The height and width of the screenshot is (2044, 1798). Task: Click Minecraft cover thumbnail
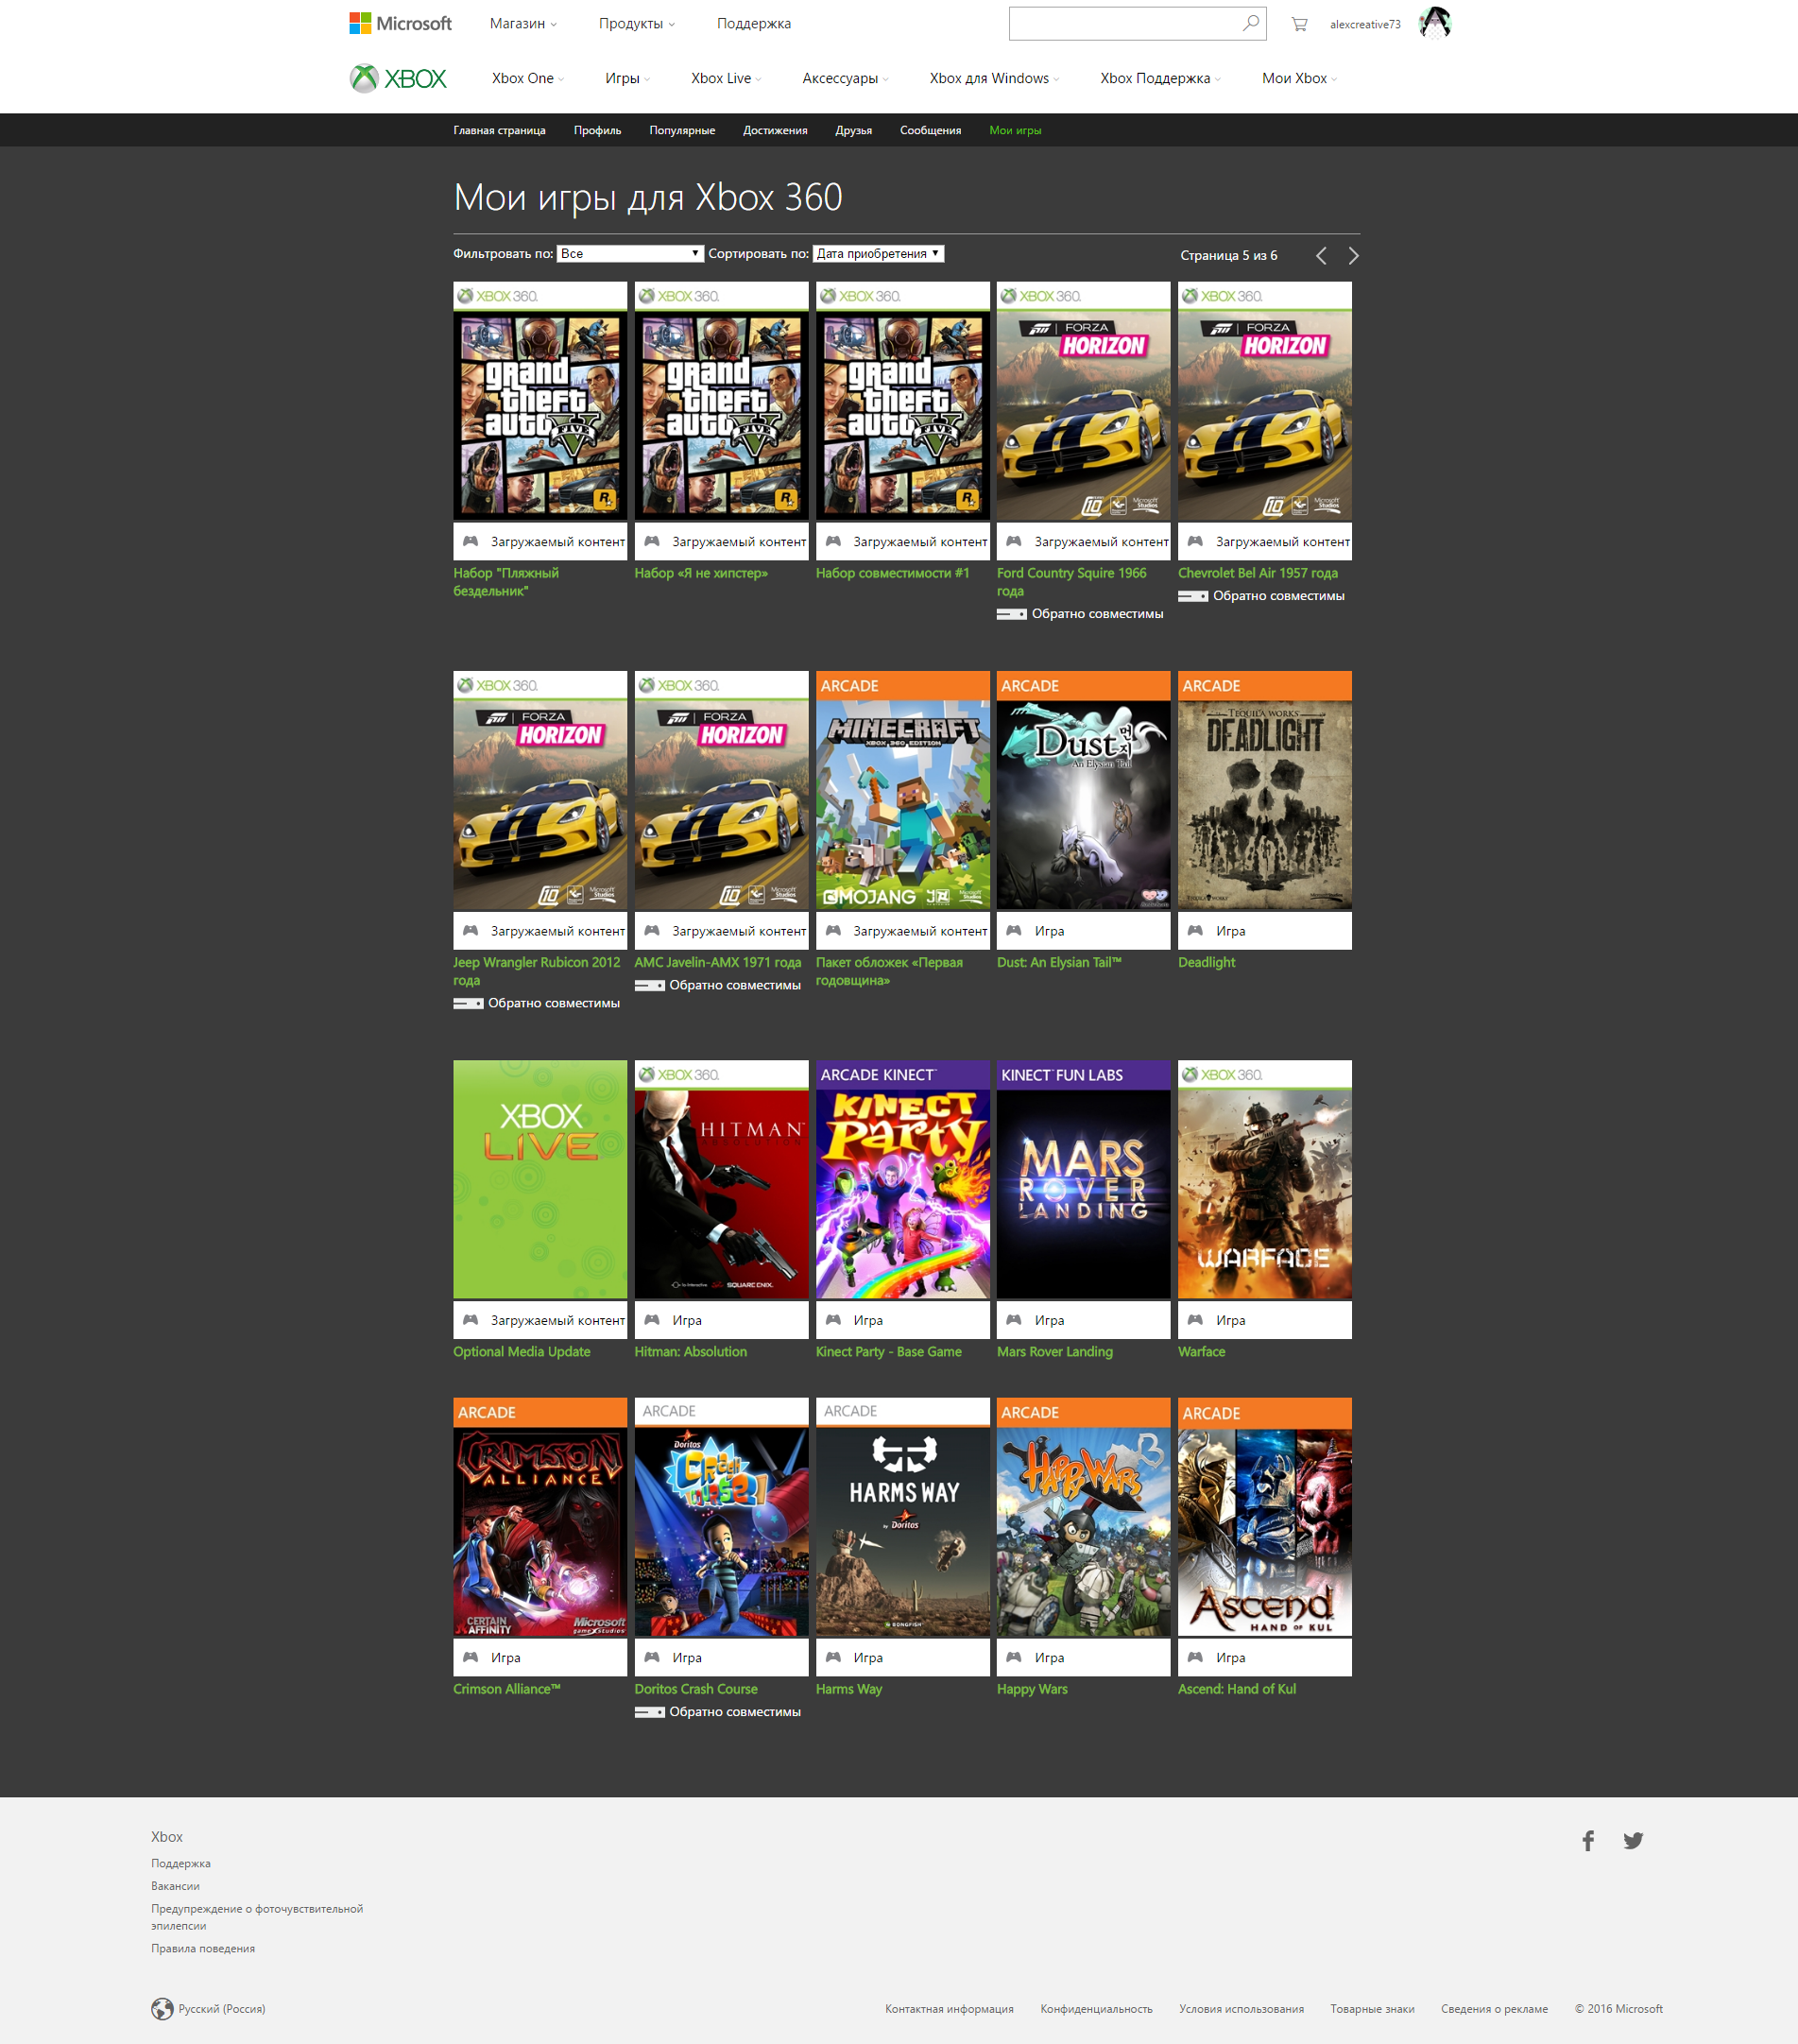pyautogui.click(x=903, y=790)
